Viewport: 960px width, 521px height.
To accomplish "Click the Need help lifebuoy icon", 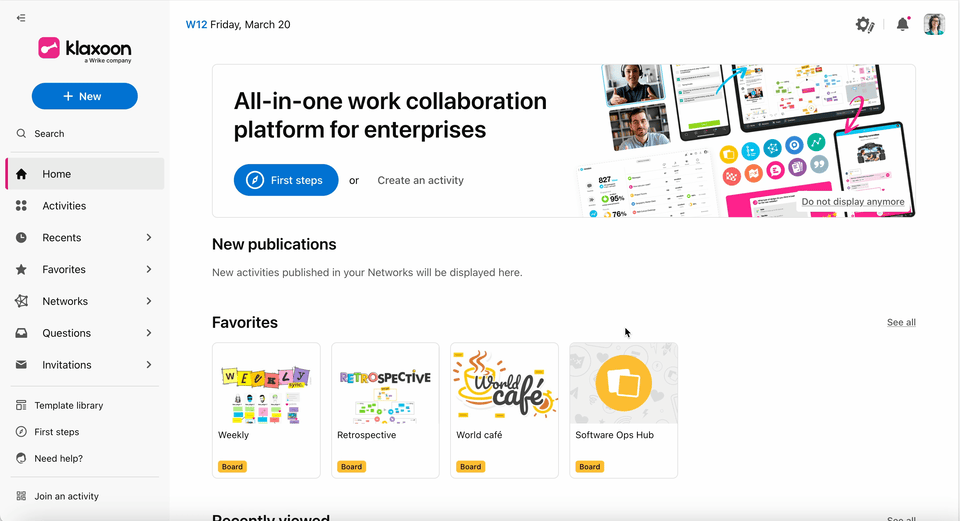I will pos(21,458).
